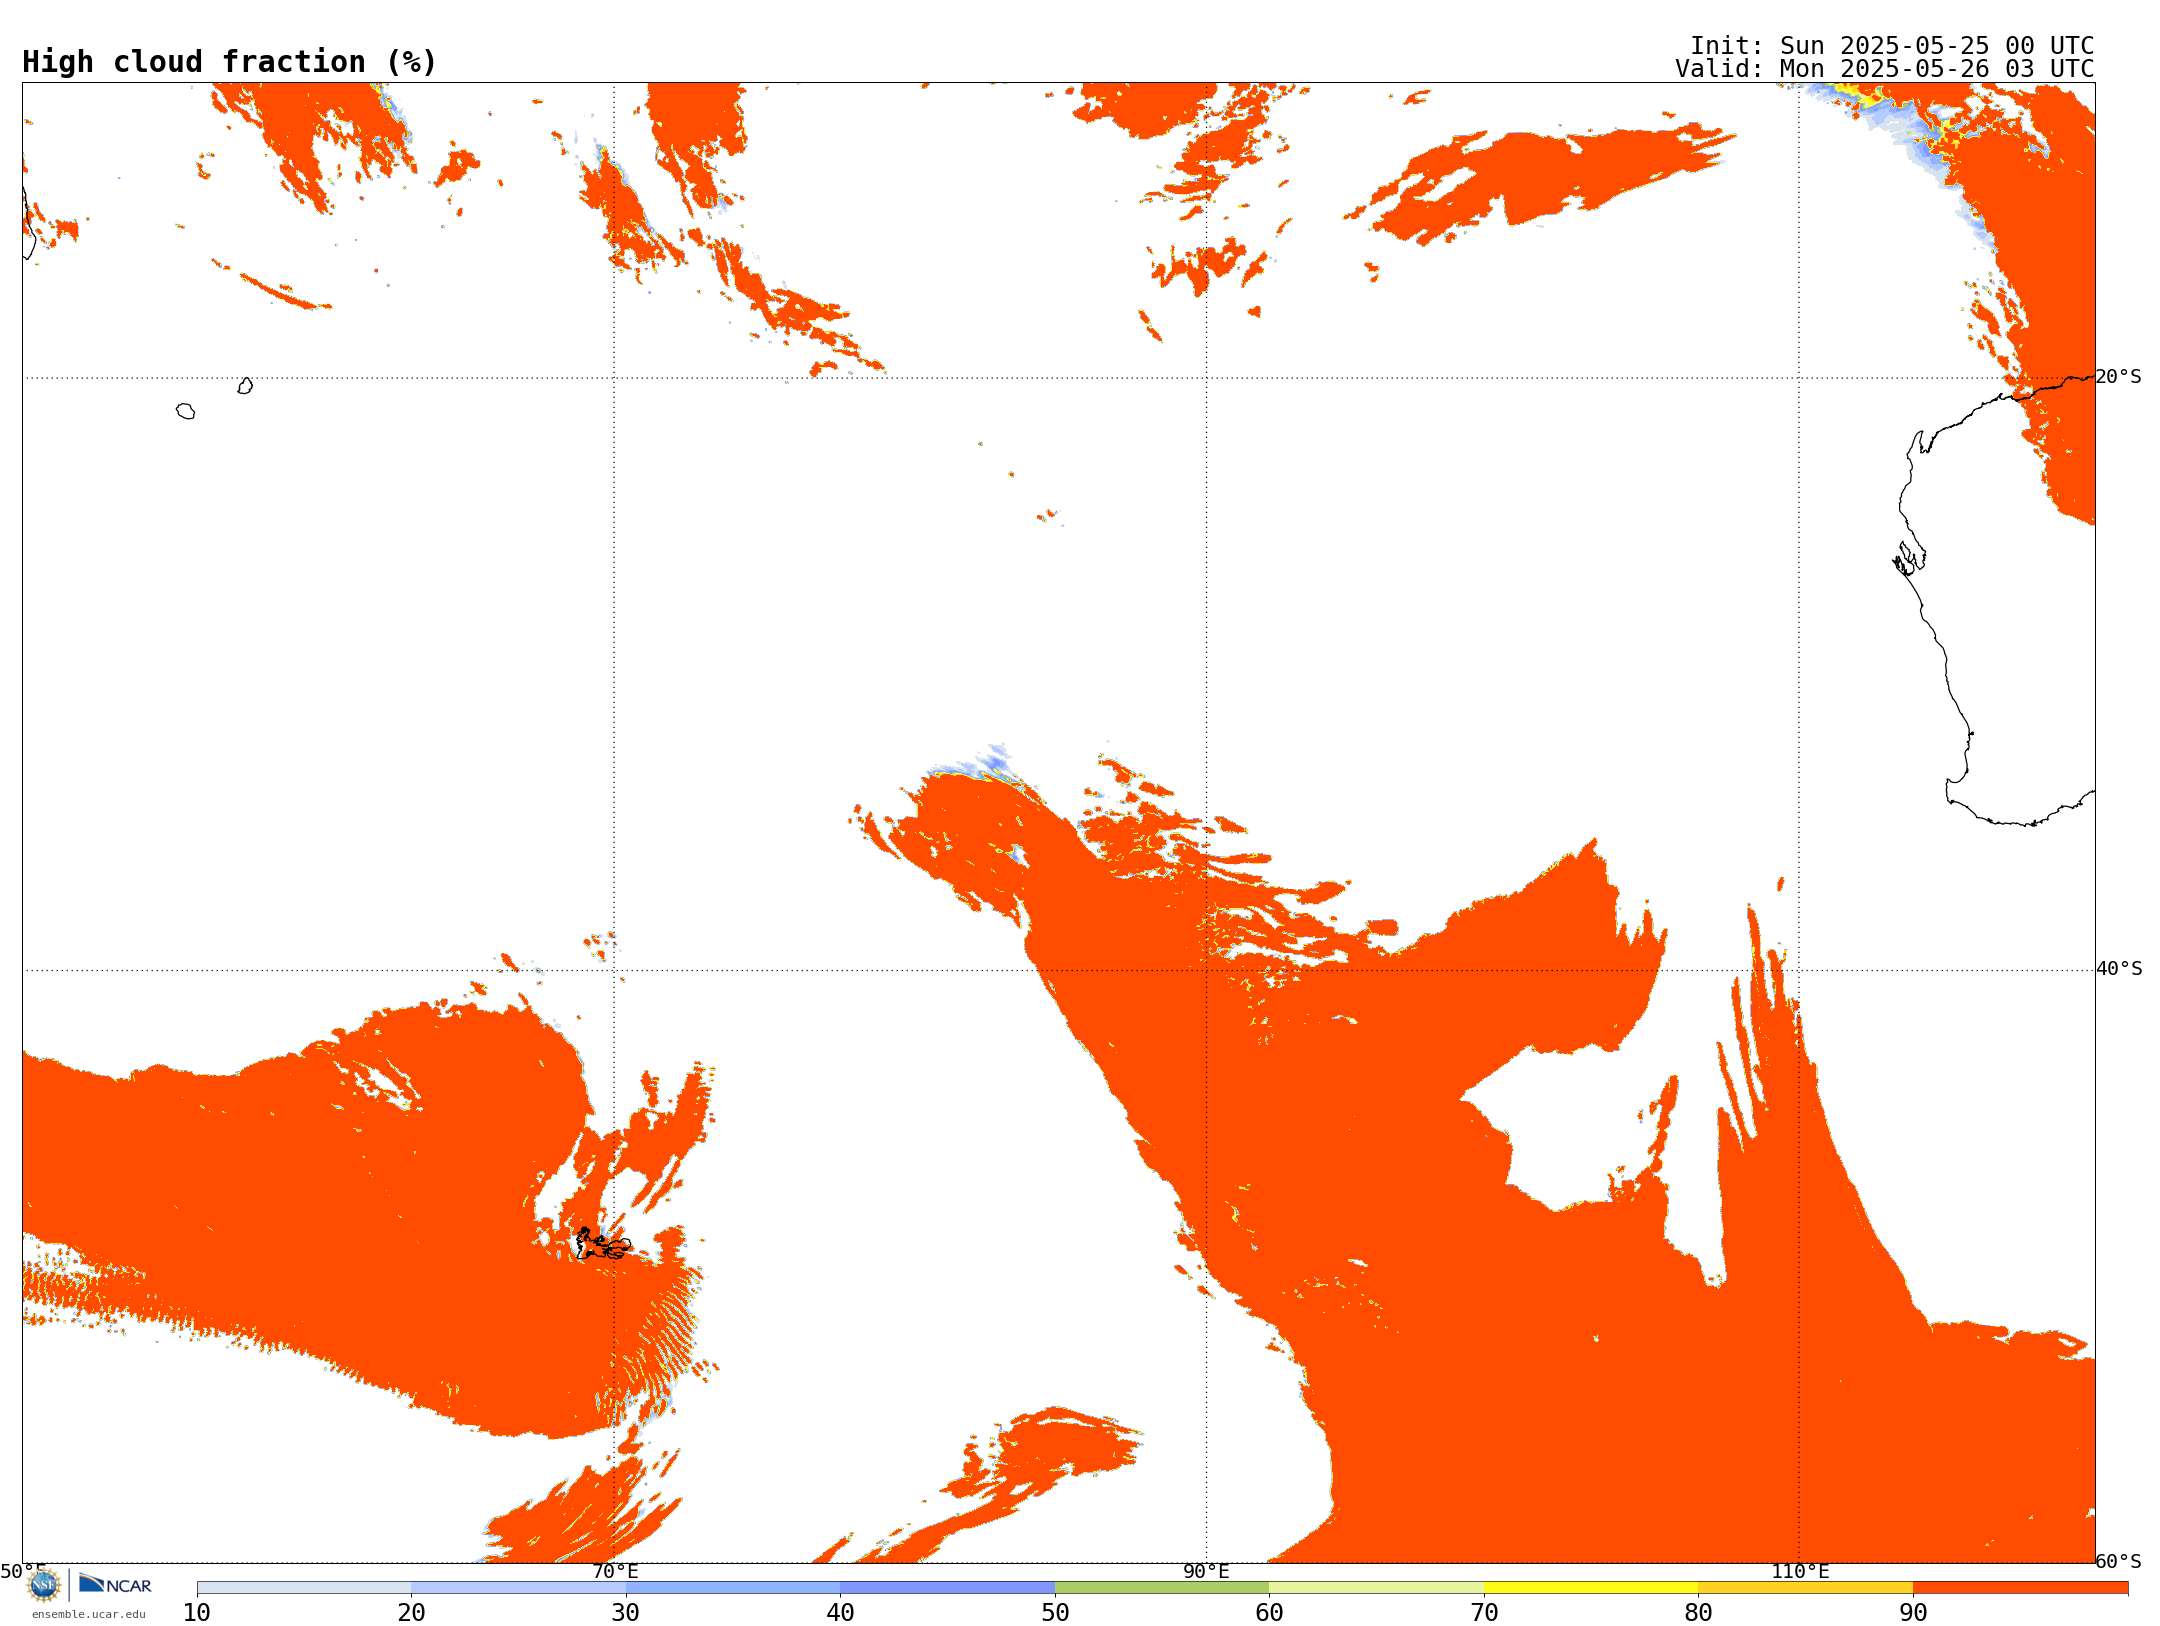Select the 'Init: Sun 2025-05-25 00 UTC' text
Image resolution: width=2160 pixels, height=1626 pixels.
point(1892,46)
